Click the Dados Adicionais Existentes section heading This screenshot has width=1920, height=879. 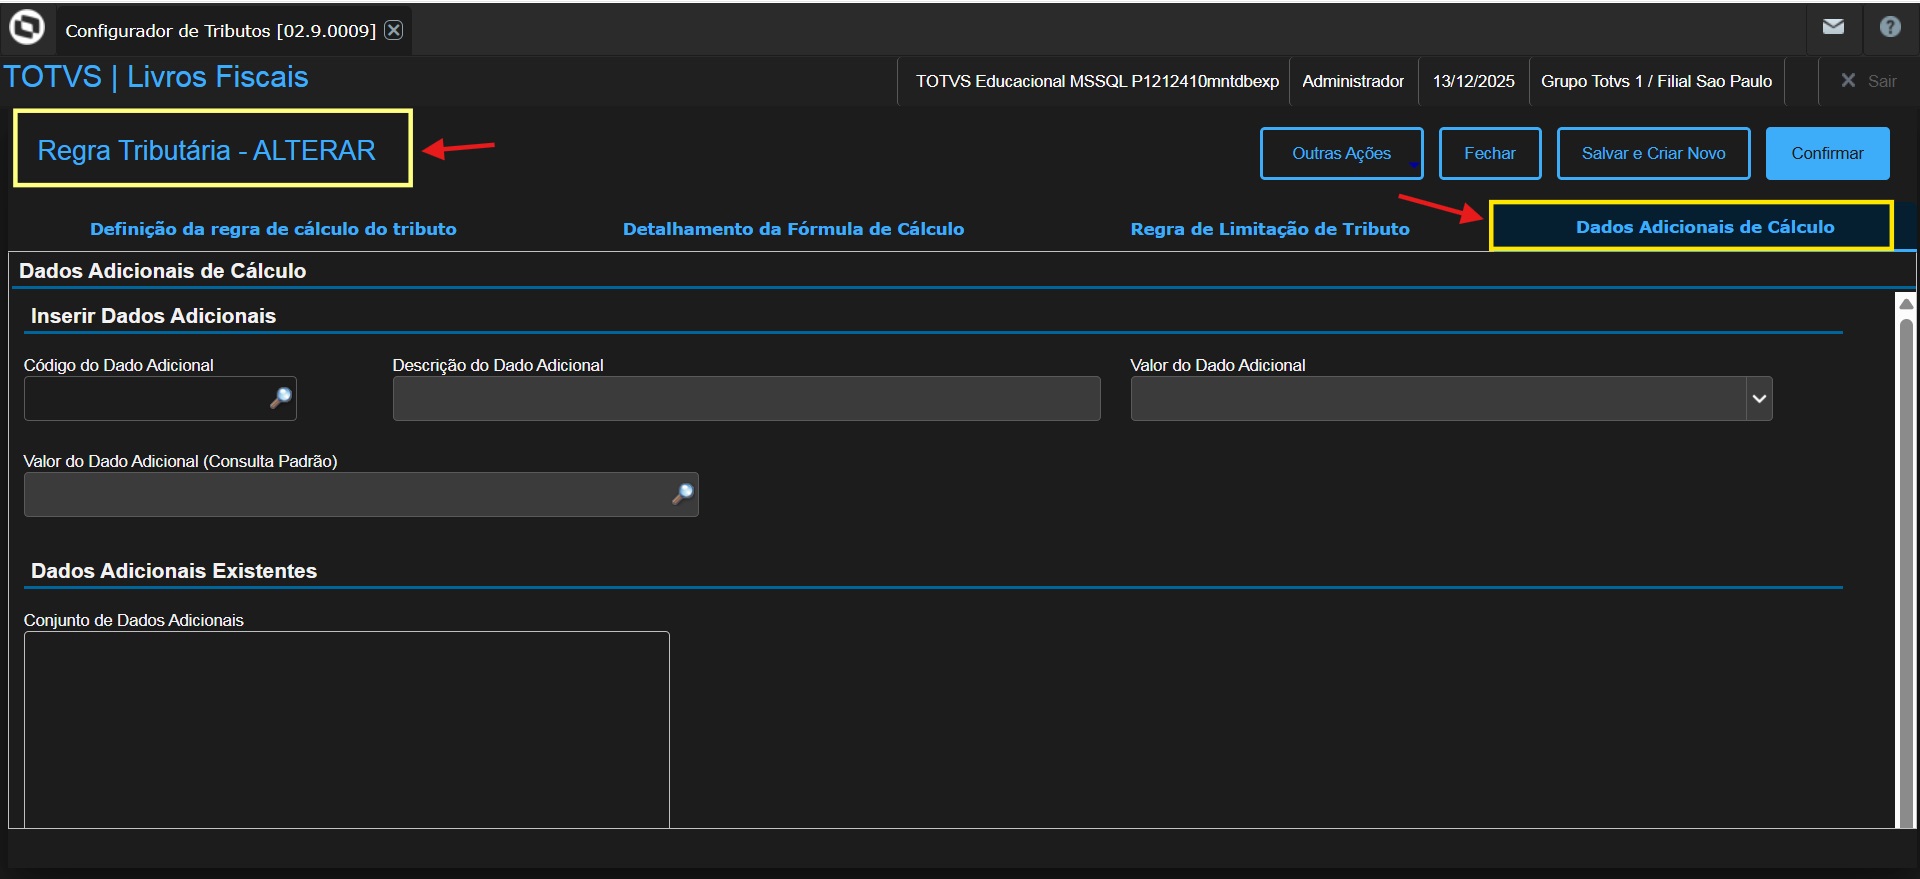click(x=174, y=571)
